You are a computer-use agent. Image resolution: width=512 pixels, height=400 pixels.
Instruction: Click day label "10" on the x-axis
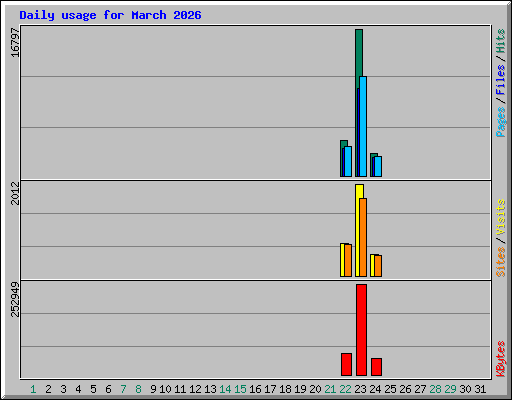coord(165,389)
